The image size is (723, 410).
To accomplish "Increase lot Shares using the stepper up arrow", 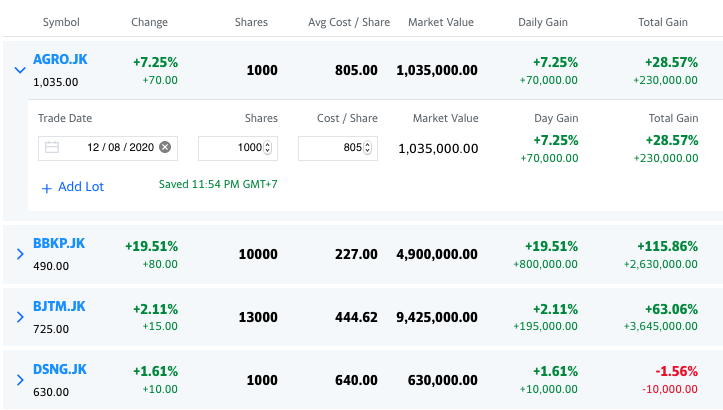I will [x=268, y=144].
